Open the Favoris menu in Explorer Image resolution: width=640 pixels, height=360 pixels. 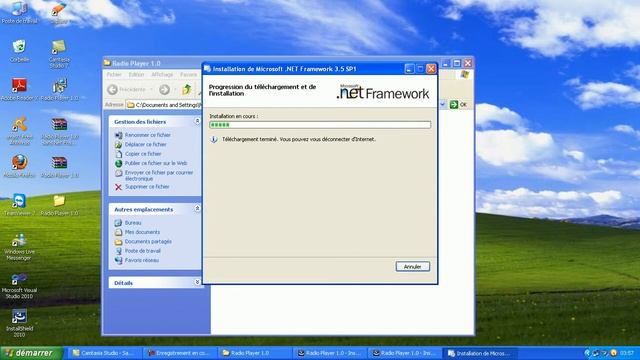point(189,75)
